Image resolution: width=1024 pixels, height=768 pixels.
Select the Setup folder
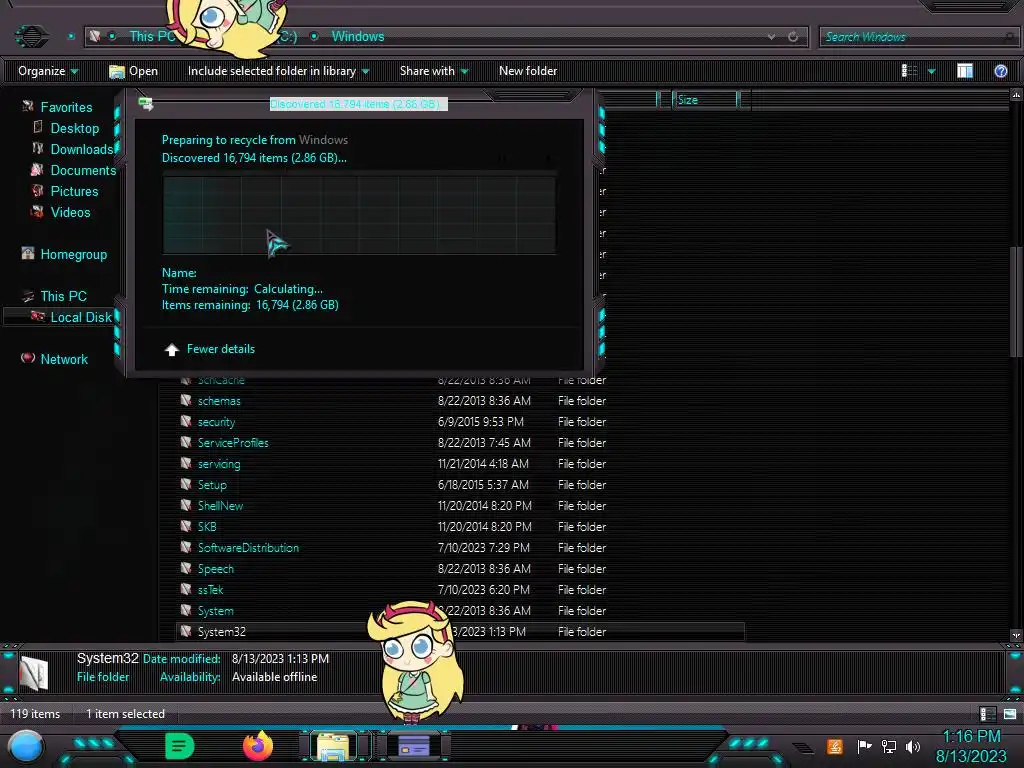pyautogui.click(x=212, y=485)
